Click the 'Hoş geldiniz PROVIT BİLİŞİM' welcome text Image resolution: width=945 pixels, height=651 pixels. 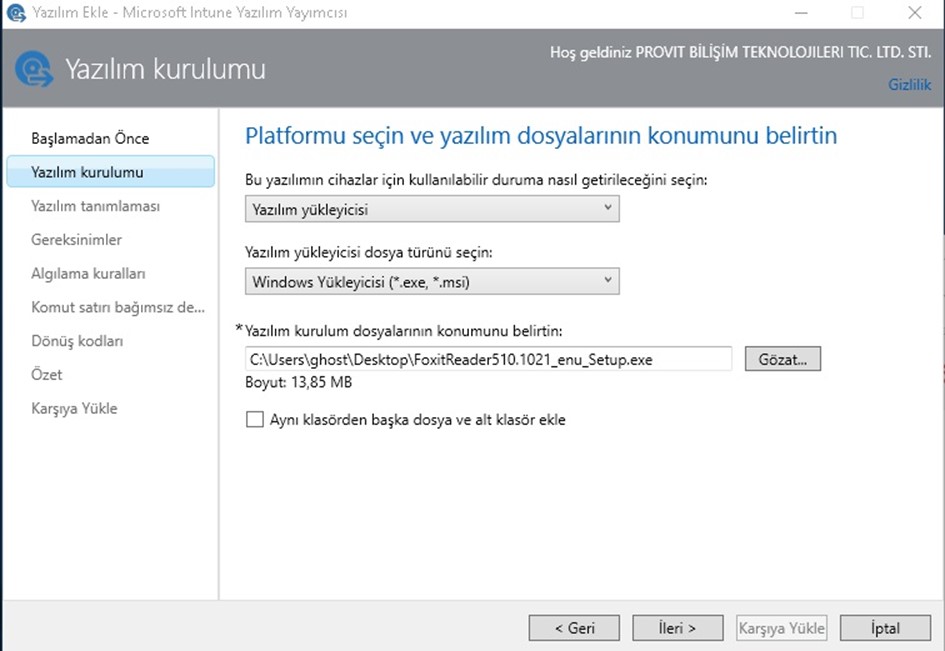point(740,52)
